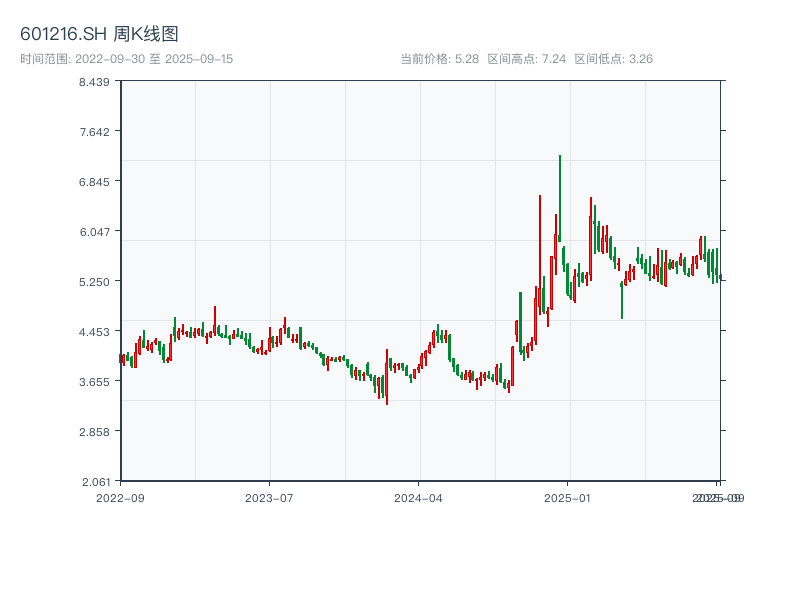Click the 区间低点 3.26 label
The height and width of the screenshot is (600, 800).
pyautogui.click(x=613, y=59)
